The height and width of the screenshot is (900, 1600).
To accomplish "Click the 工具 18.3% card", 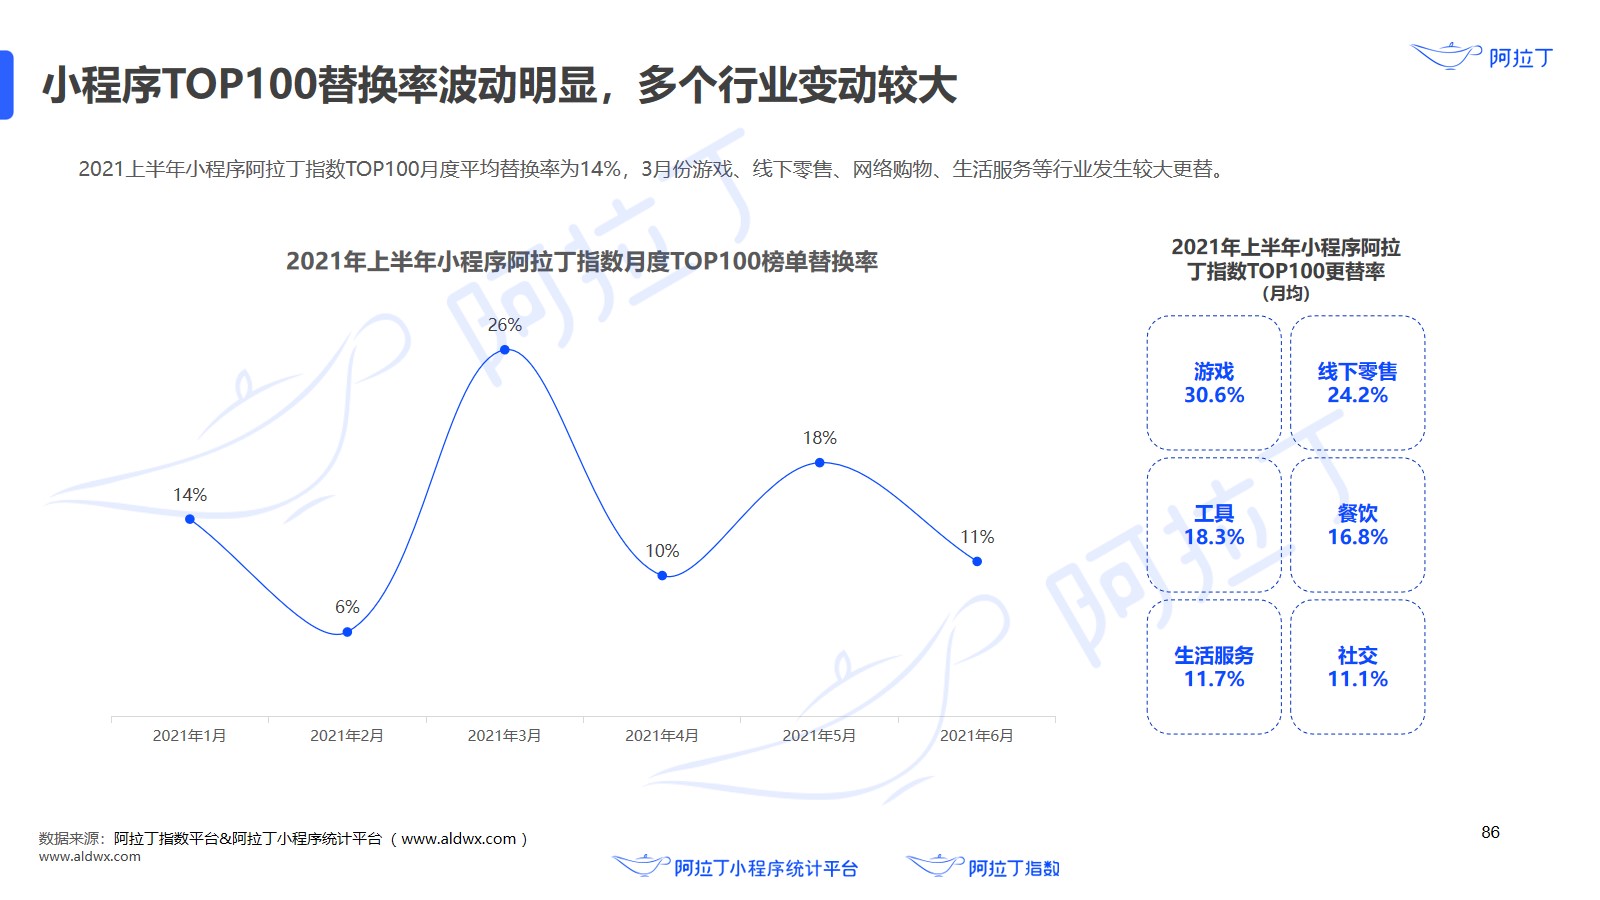I will pyautogui.click(x=1214, y=526).
